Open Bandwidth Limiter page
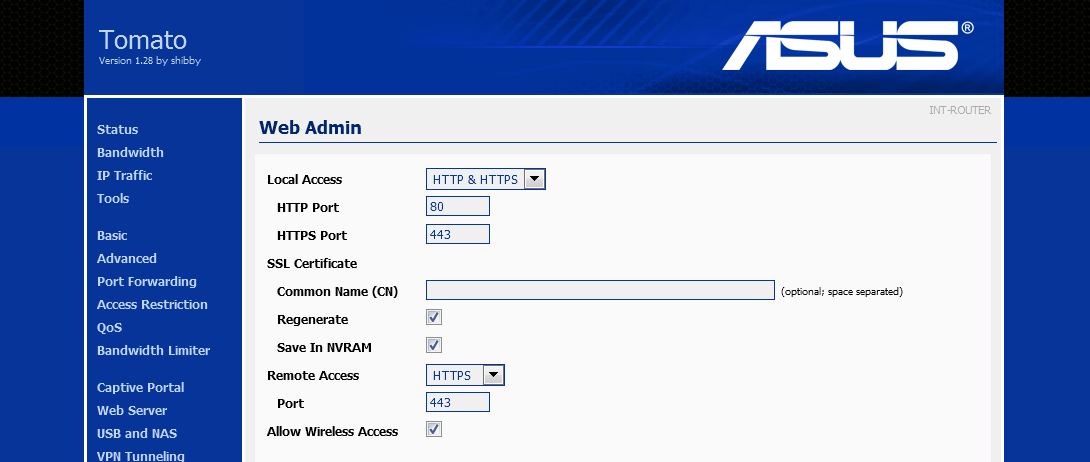Screen dimensions: 1090x462 (154, 350)
